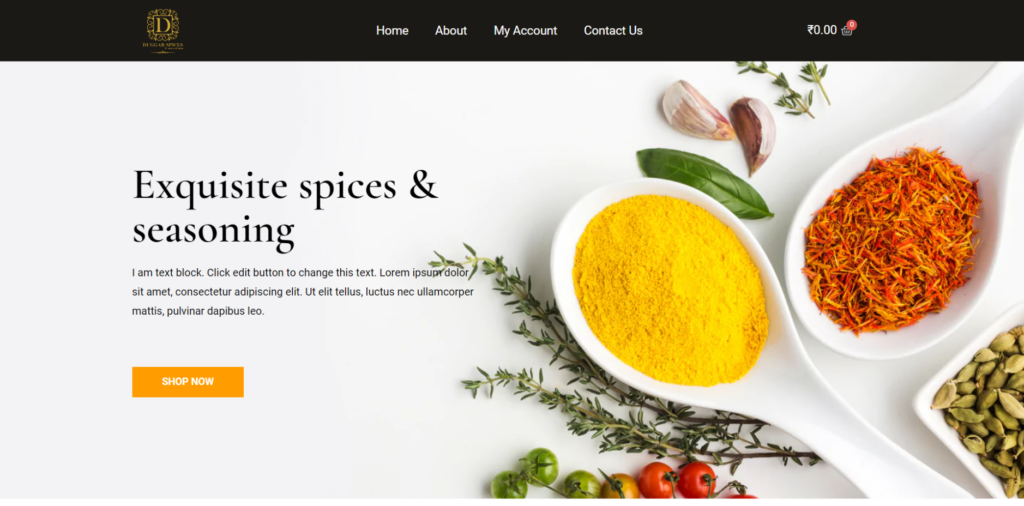1024x506 pixels.
Task: Click the orange SHOP NOW button
Action: pyautogui.click(x=187, y=382)
